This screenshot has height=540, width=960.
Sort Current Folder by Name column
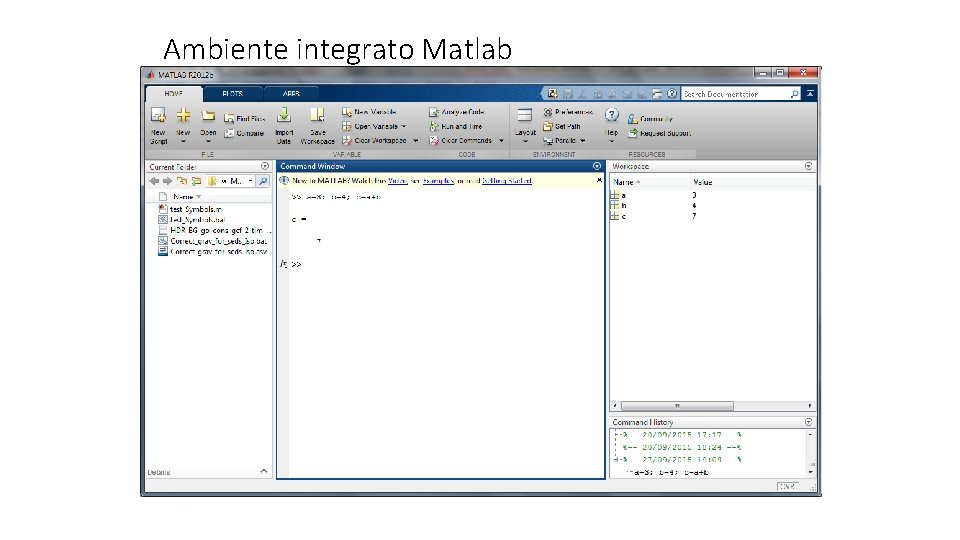tap(187, 197)
